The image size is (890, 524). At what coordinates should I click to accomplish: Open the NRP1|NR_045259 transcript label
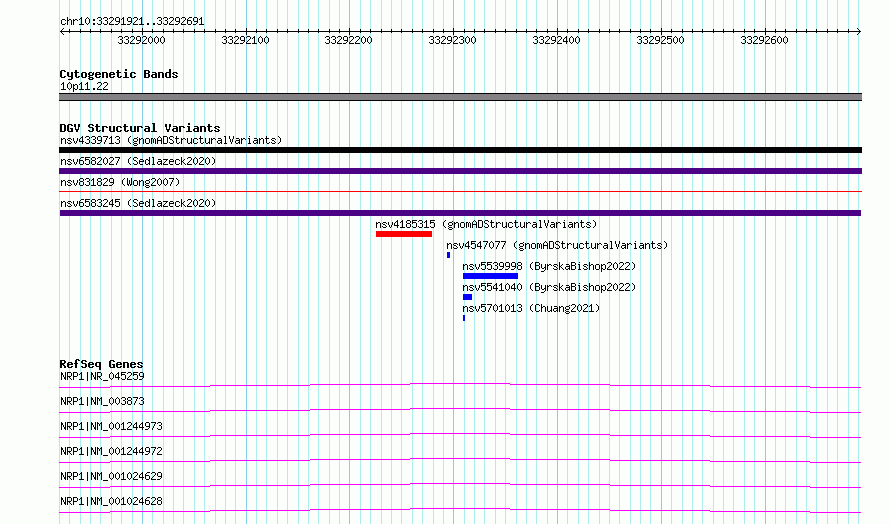(102, 376)
